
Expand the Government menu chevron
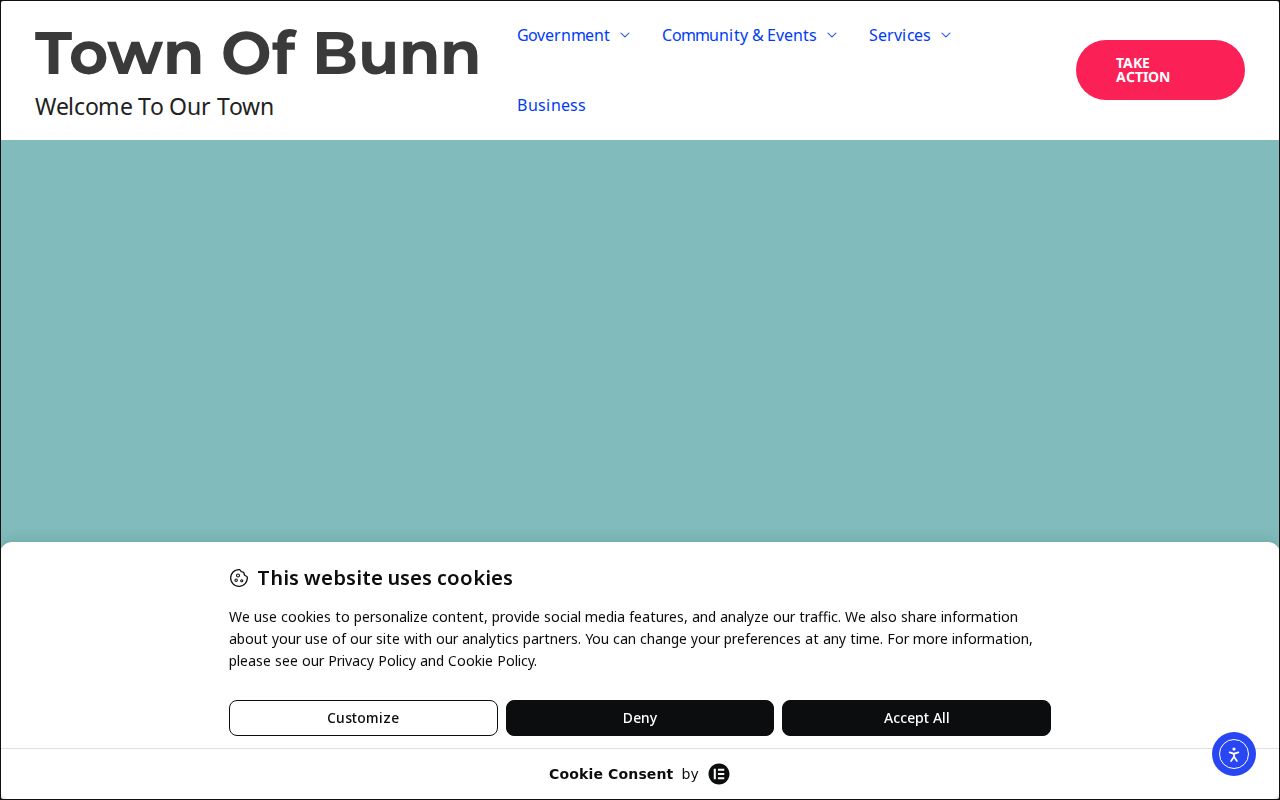(625, 35)
